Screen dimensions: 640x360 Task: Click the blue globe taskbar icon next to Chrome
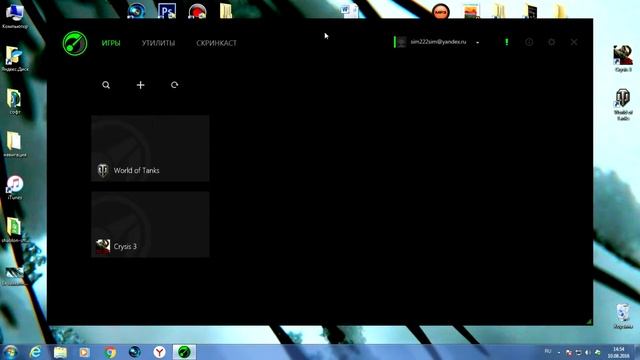point(134,352)
